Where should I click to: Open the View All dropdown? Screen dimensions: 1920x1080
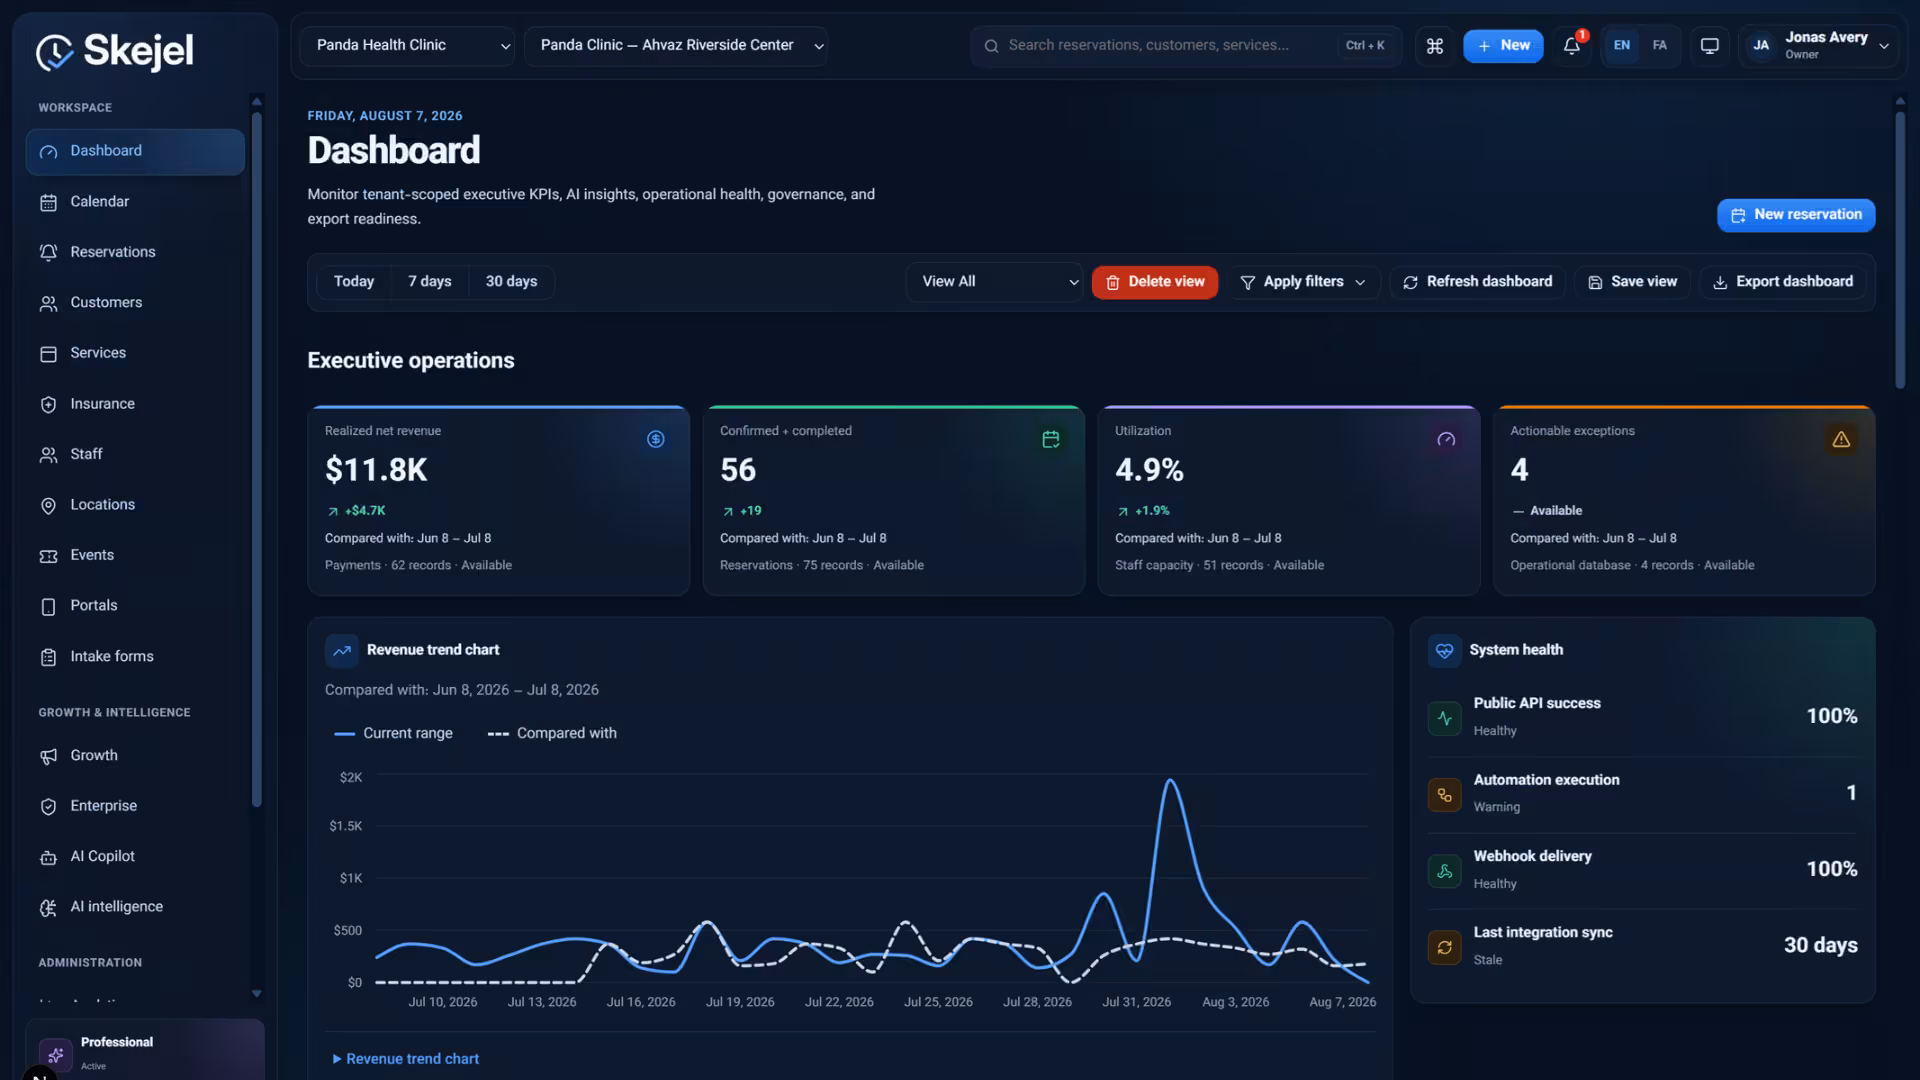(x=994, y=282)
